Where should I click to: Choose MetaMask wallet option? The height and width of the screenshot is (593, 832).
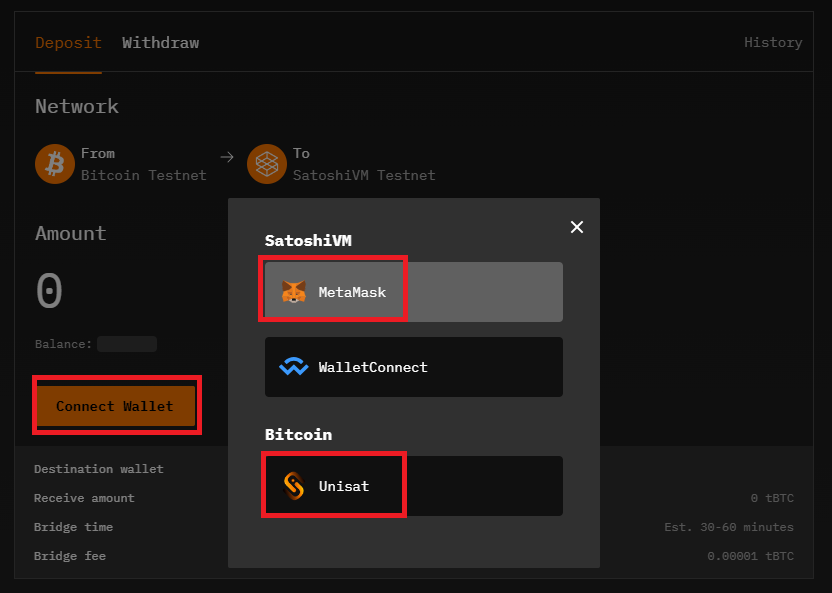[414, 292]
